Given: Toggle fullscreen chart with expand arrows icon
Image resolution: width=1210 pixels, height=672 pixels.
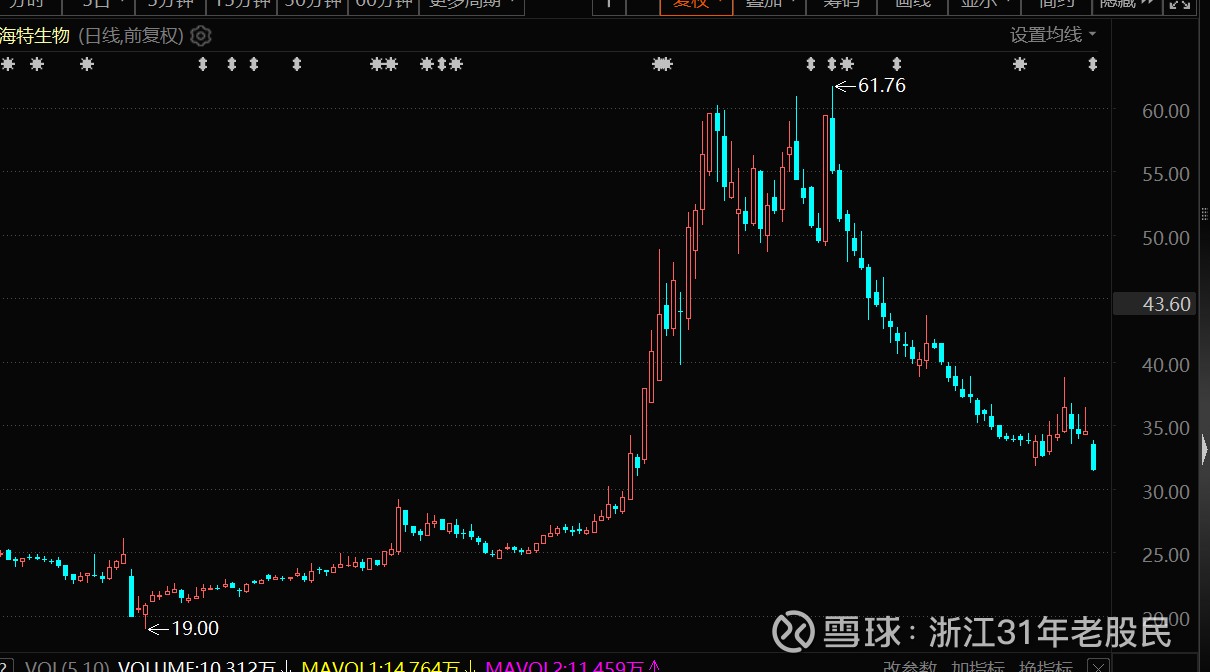Looking at the screenshot, I should (1180, 3).
